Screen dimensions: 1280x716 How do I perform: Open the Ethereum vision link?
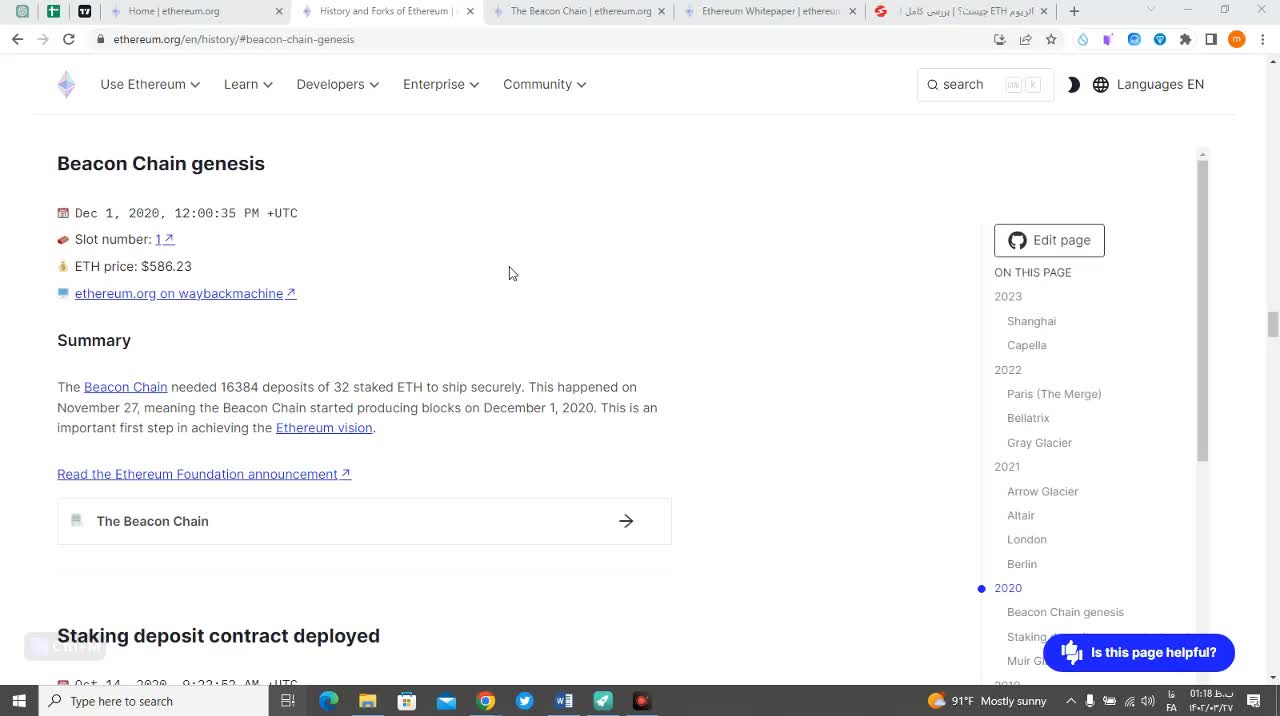(324, 428)
